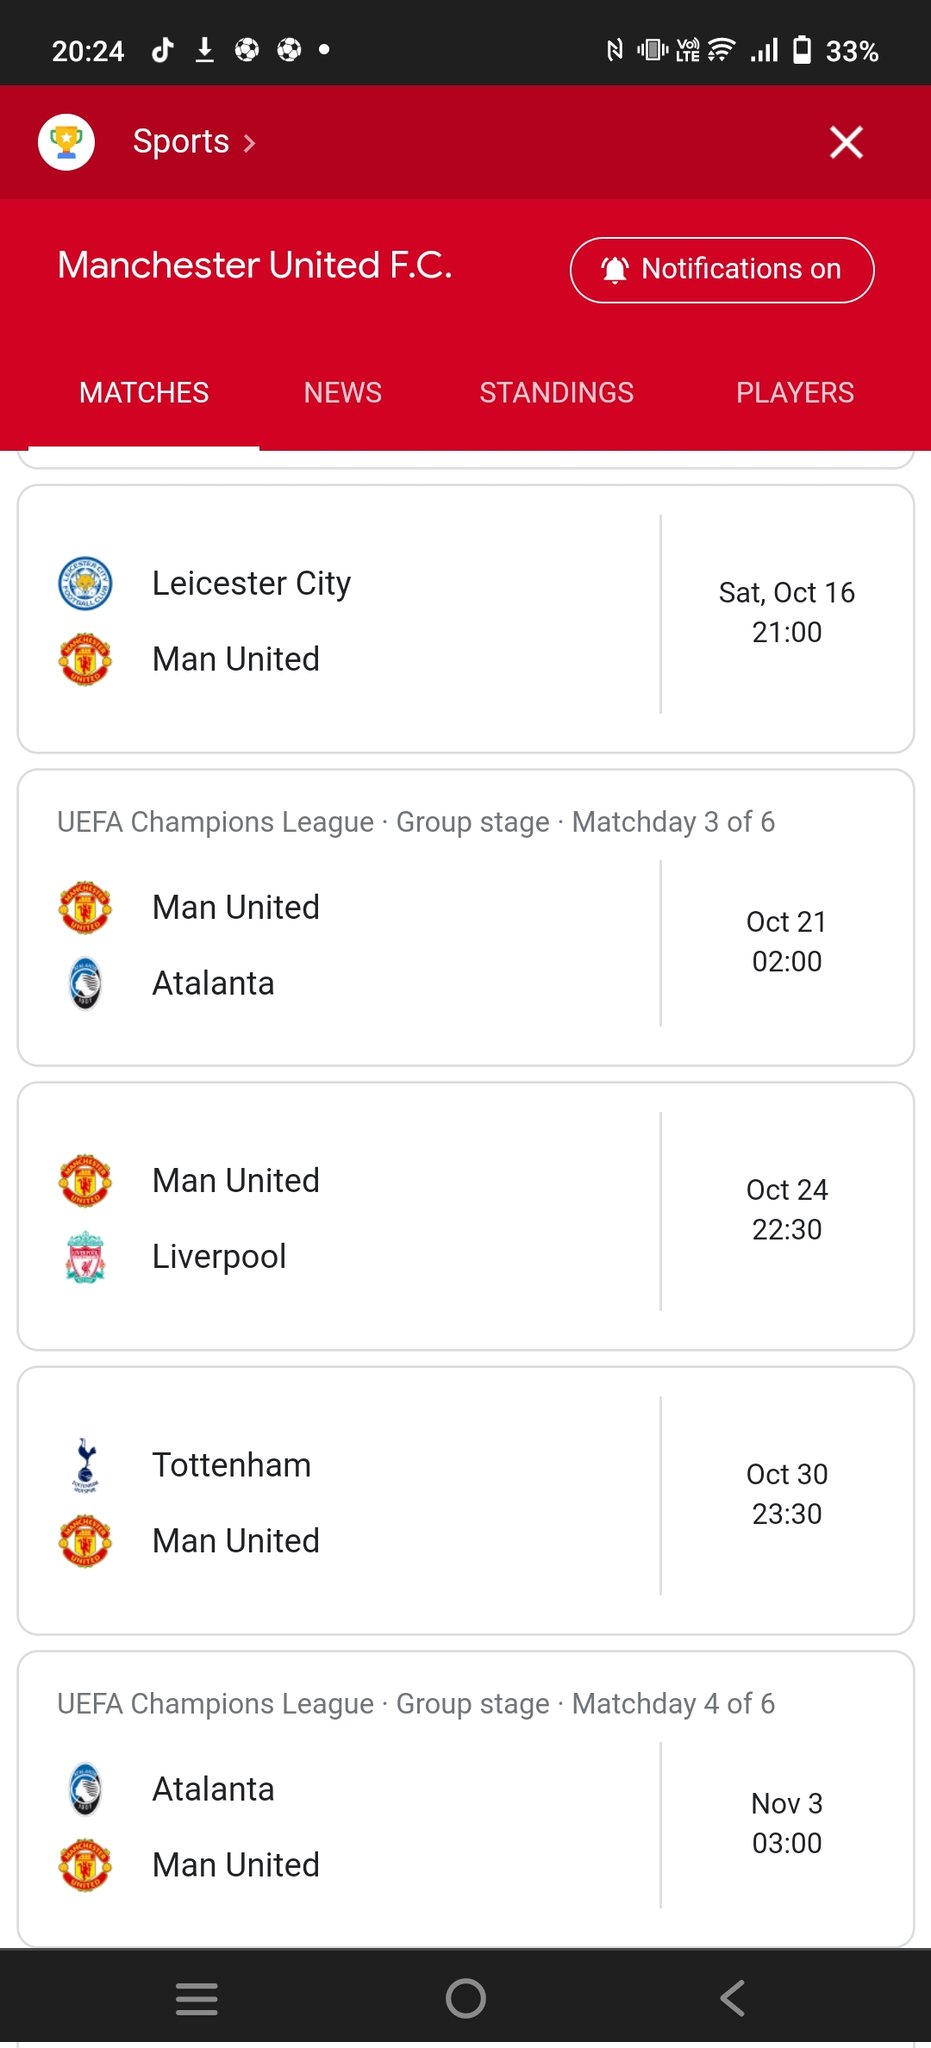Tap the Leicester City crest icon

[x=85, y=584]
